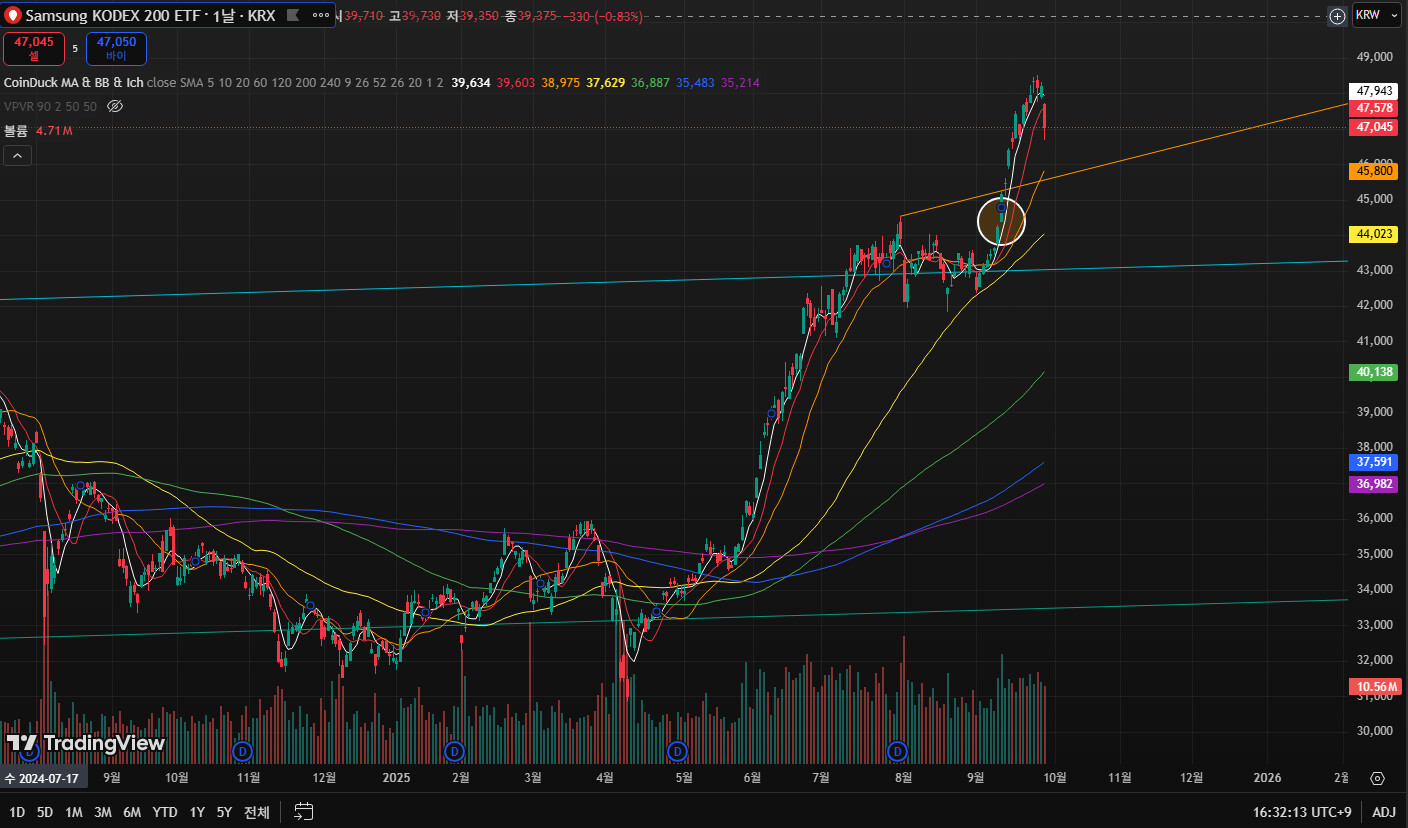Screen dimensions: 1408x828
Task: Click the dividend D marker near 5월
Action: (x=678, y=750)
